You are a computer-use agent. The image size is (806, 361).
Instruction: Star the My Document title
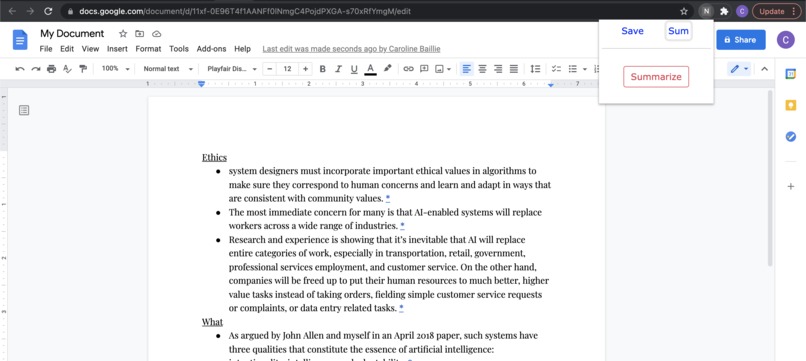coord(123,34)
